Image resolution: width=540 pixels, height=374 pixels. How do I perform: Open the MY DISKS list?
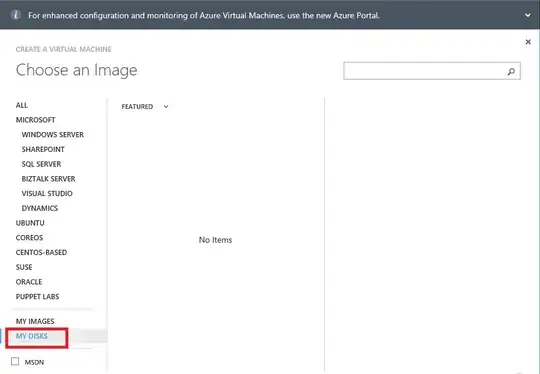[32, 336]
